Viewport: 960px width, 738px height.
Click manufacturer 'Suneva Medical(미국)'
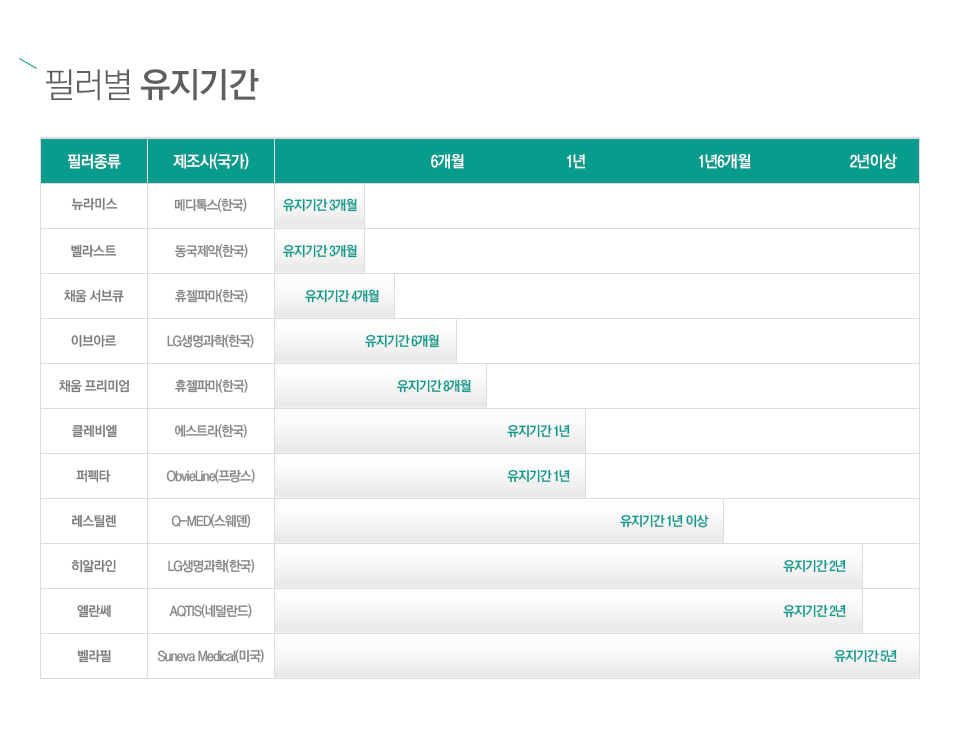[x=211, y=656]
